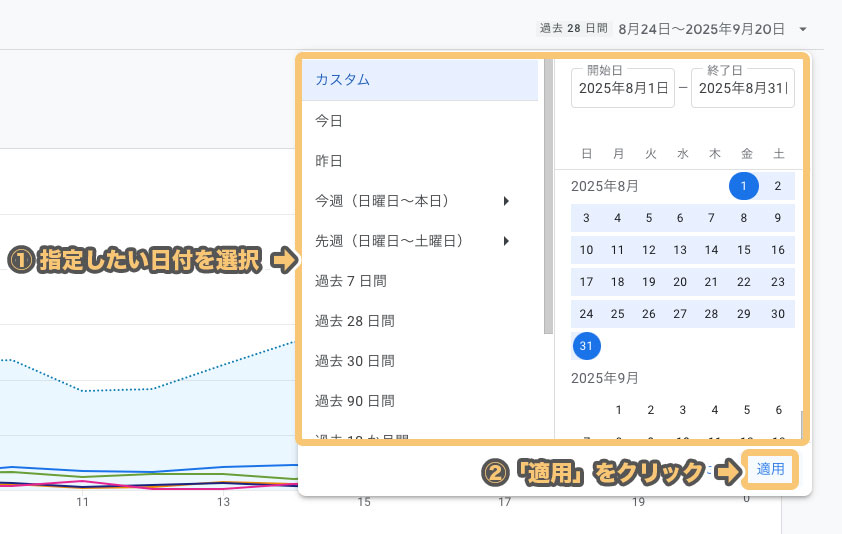Image resolution: width=842 pixels, height=534 pixels.
Task: Click the preset list scrollbar
Action: click(x=548, y=200)
